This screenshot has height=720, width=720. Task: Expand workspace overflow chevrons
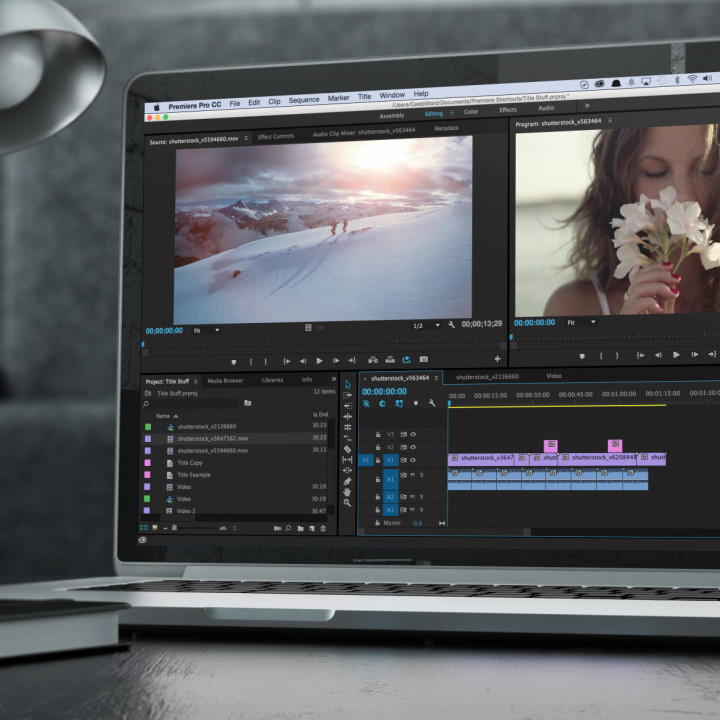(x=587, y=106)
